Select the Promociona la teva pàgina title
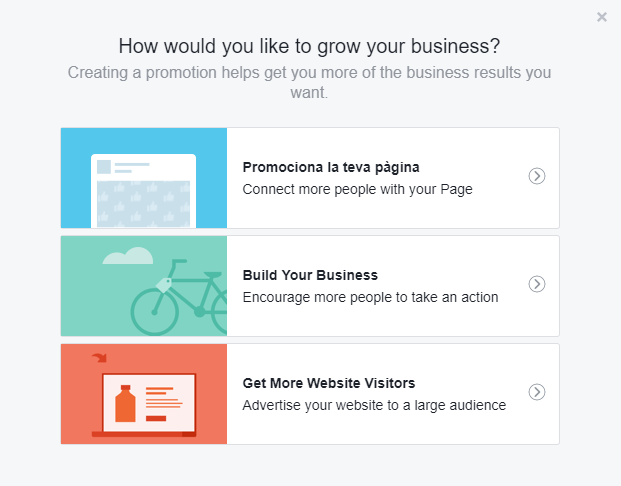This screenshot has height=486, width=621. coord(330,167)
